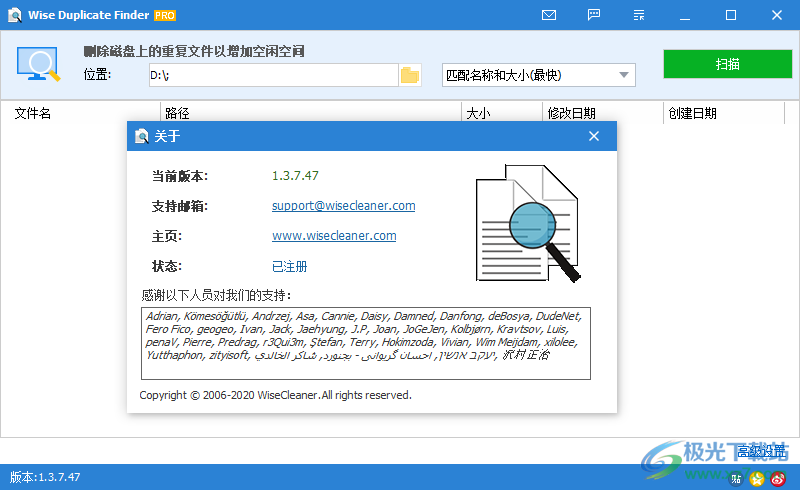Expand the 匹配名称和大小(最快) dropdown
The image size is (800, 490).
(x=539, y=75)
